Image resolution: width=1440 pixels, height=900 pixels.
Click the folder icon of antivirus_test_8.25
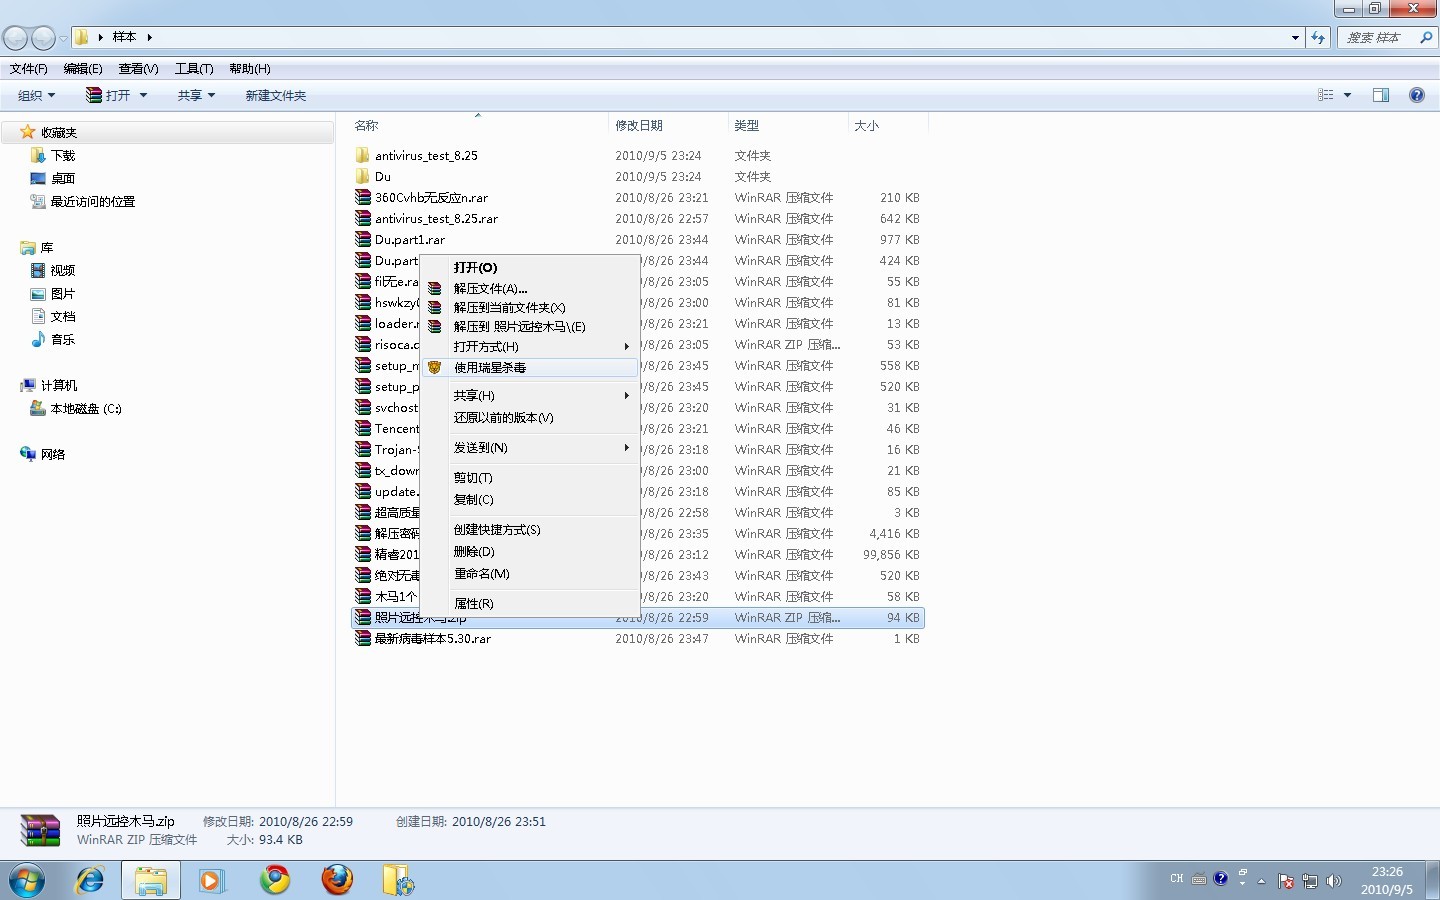coord(363,156)
